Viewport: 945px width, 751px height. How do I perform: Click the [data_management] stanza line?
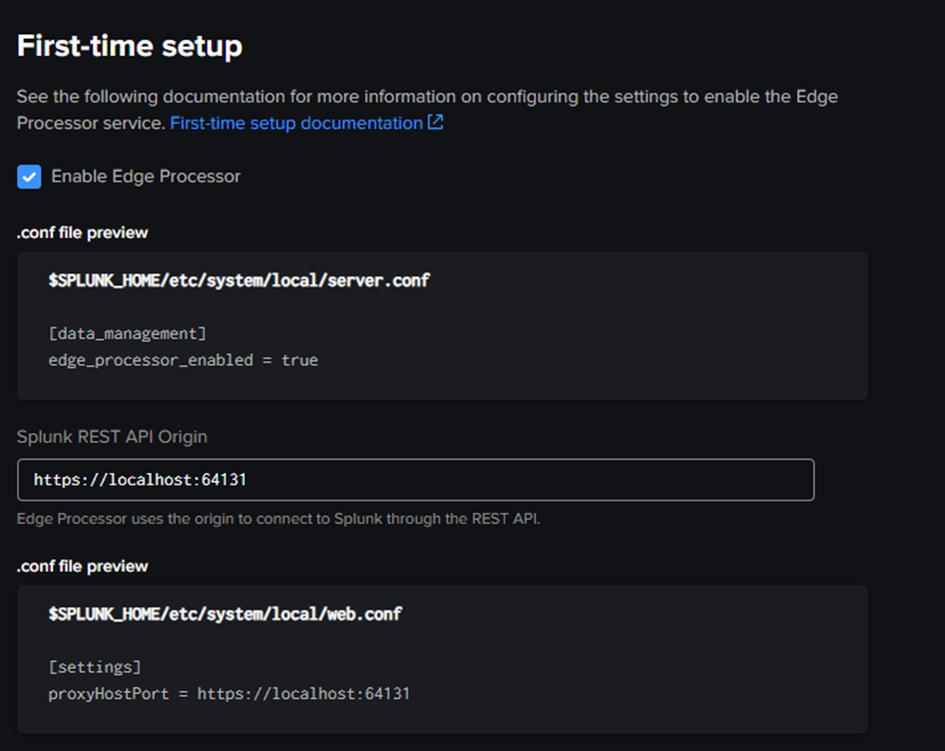(x=127, y=333)
